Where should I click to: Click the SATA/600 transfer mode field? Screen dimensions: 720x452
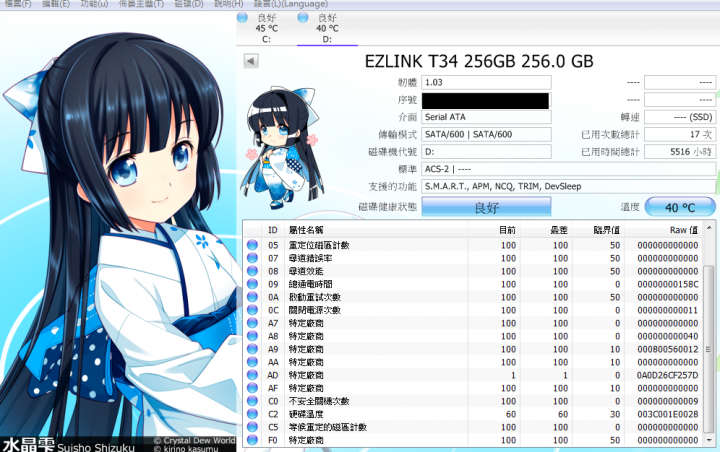486,134
